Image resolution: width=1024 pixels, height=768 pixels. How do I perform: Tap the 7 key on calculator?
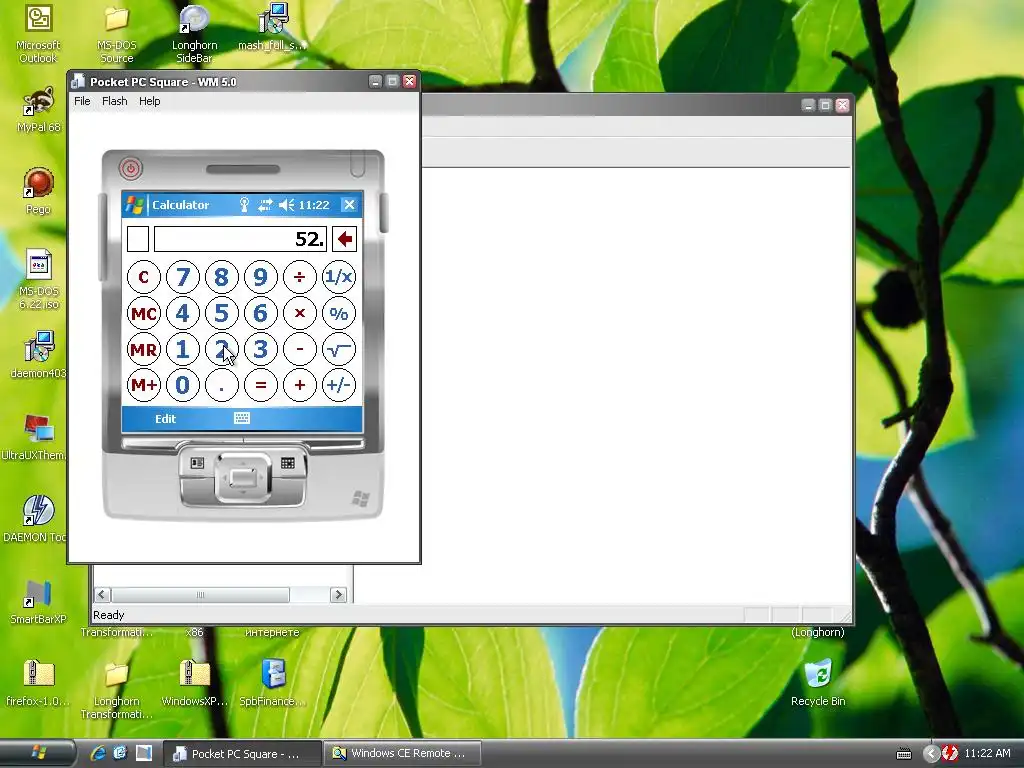pos(182,277)
